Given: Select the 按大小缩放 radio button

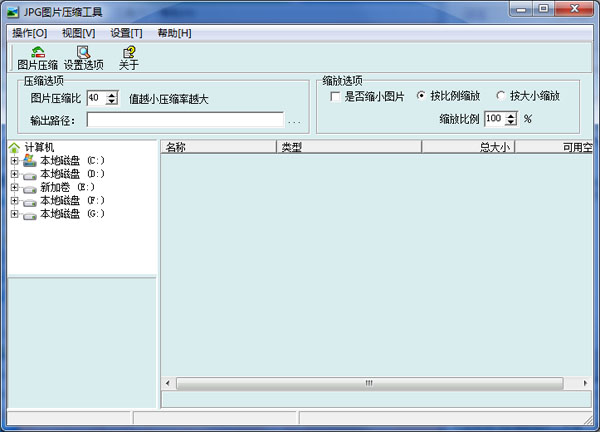Looking at the screenshot, I should click(x=501, y=96).
